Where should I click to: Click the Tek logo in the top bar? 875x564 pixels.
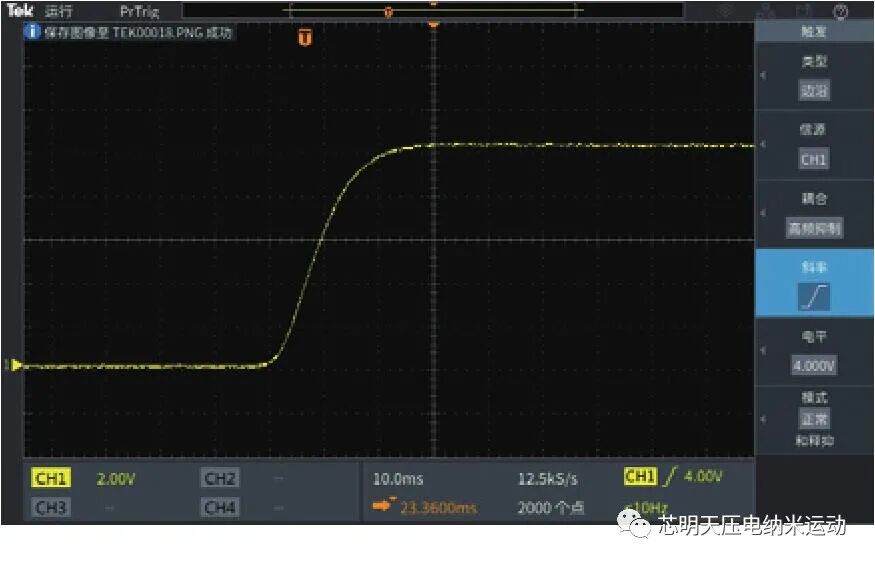[x=21, y=10]
